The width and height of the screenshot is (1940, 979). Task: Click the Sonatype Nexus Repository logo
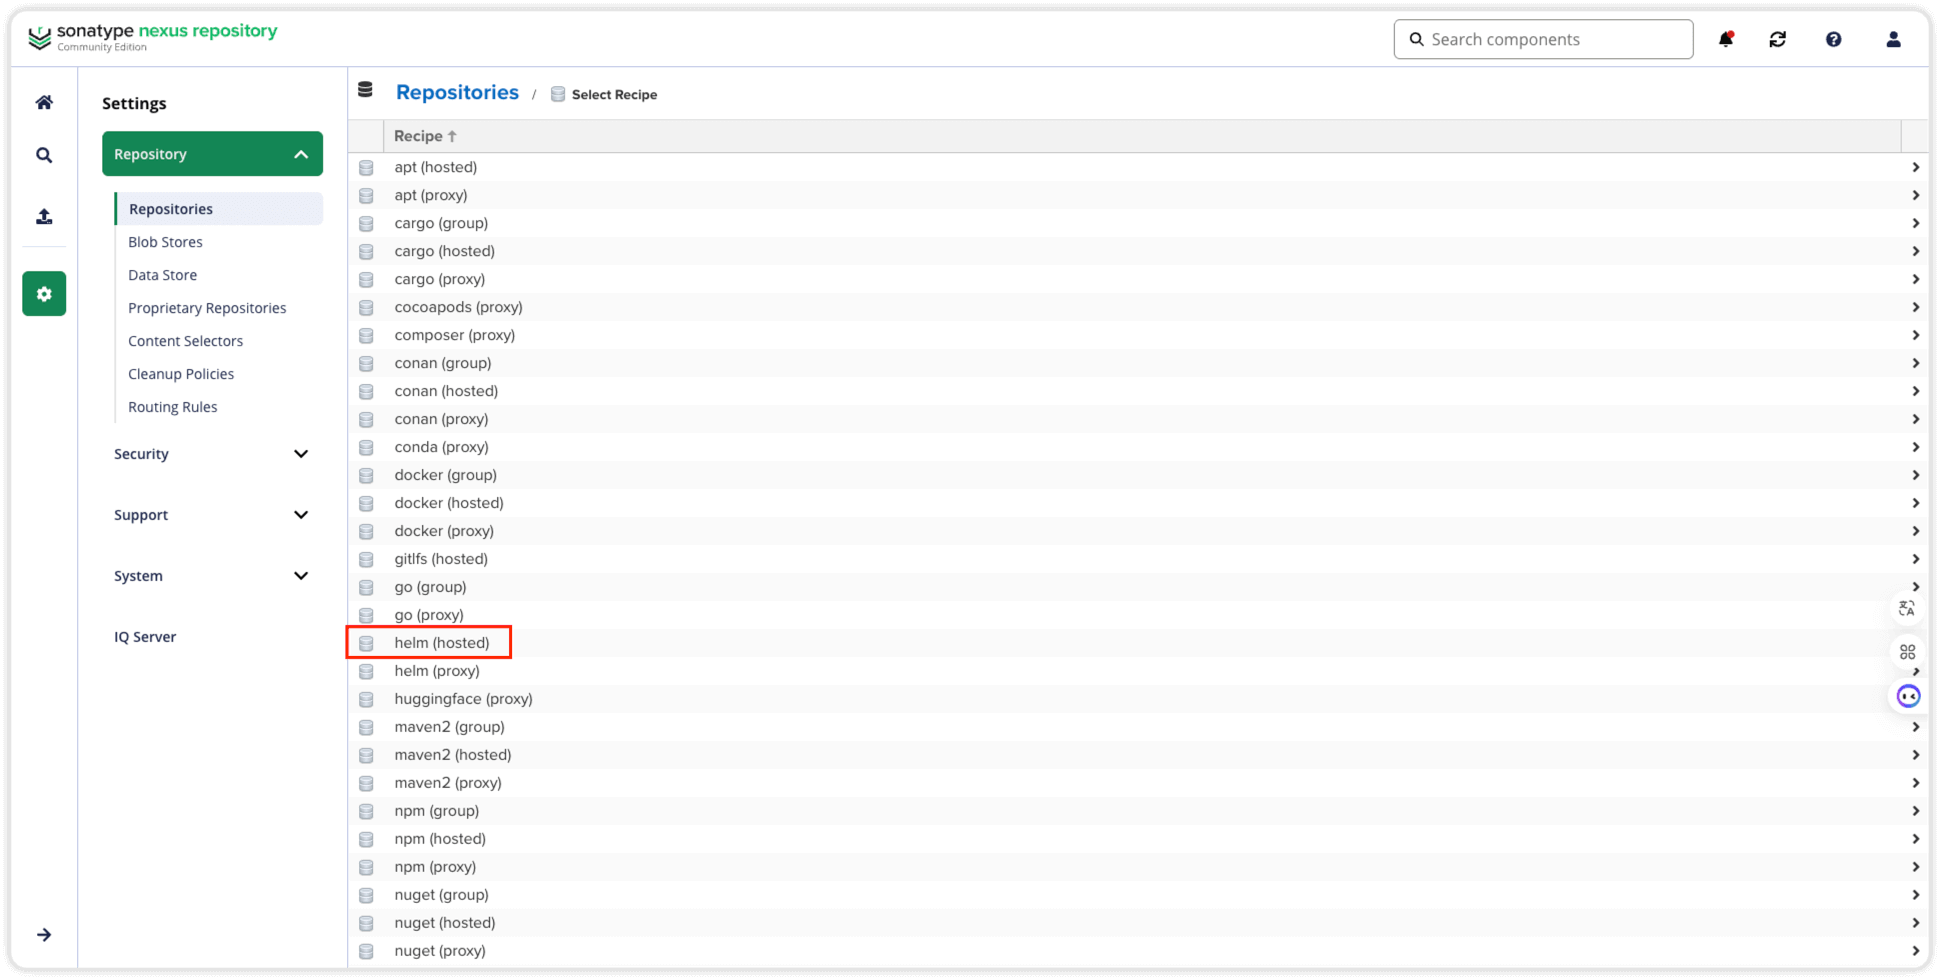point(153,37)
